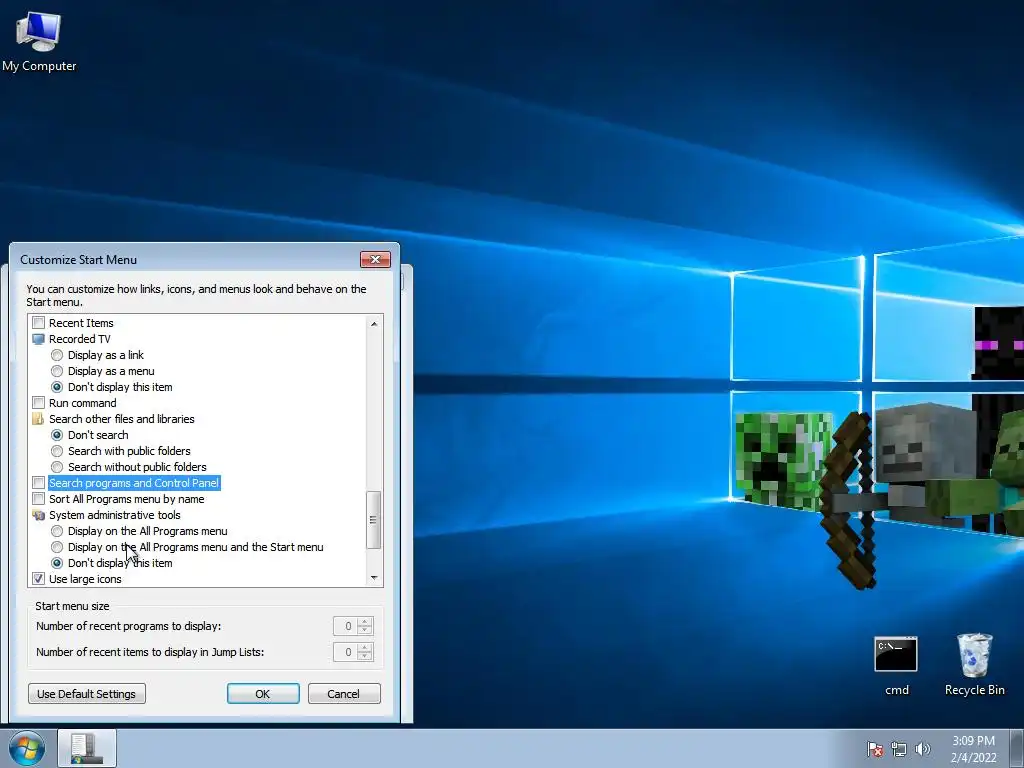This screenshot has height=768, width=1024.
Task: Click the options list scrollbar thumb
Action: 374,520
